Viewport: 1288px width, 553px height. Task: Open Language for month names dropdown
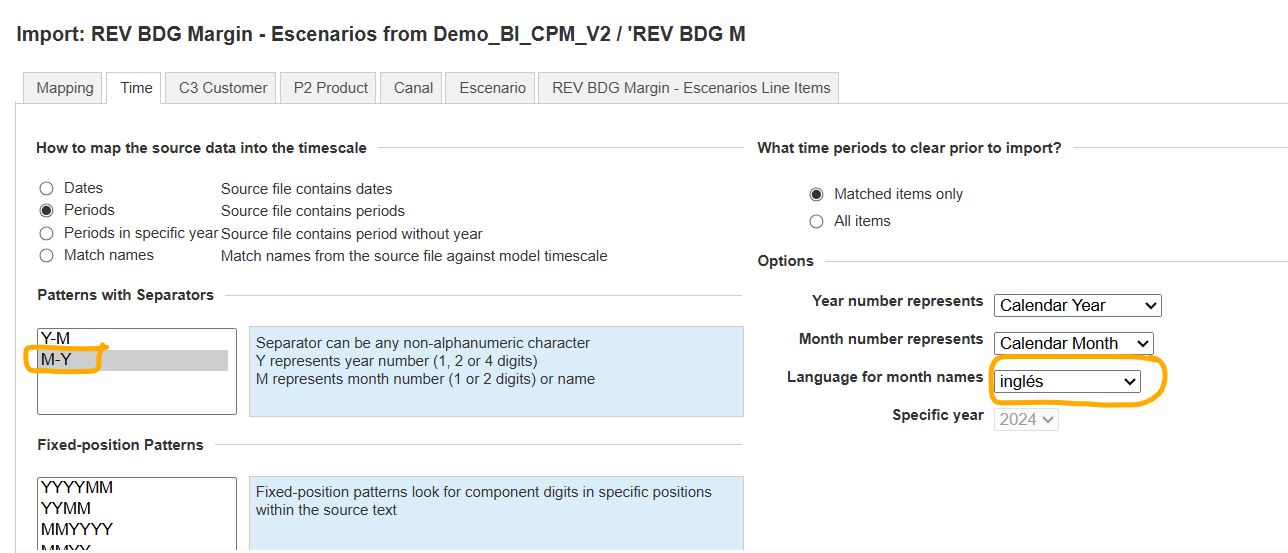tap(1068, 381)
